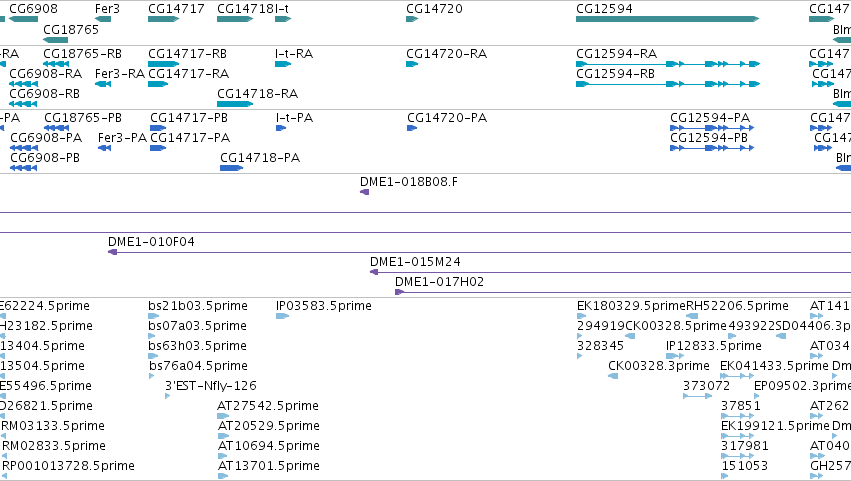This screenshot has height=481, width=851.
Task: Select the CG14718-PA protein bar
Action: click(x=232, y=168)
